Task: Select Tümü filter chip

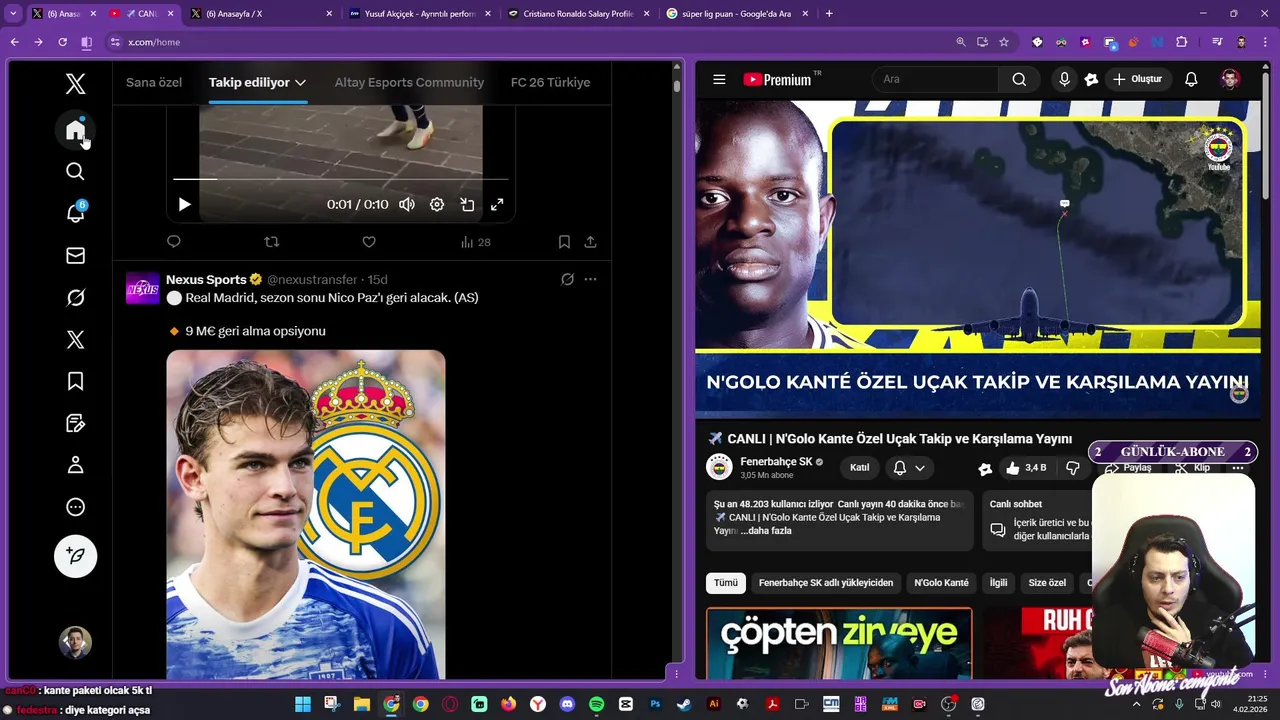Action: pyautogui.click(x=726, y=582)
